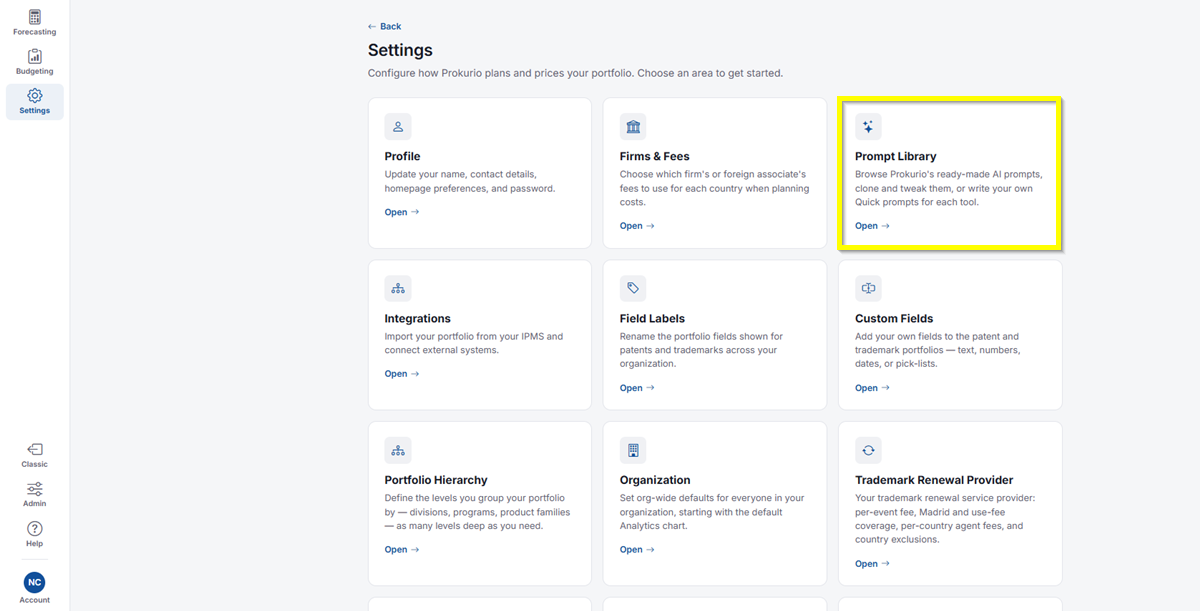This screenshot has width=1200, height=611.
Task: Click the Firms & Fees title
Action: (x=655, y=156)
